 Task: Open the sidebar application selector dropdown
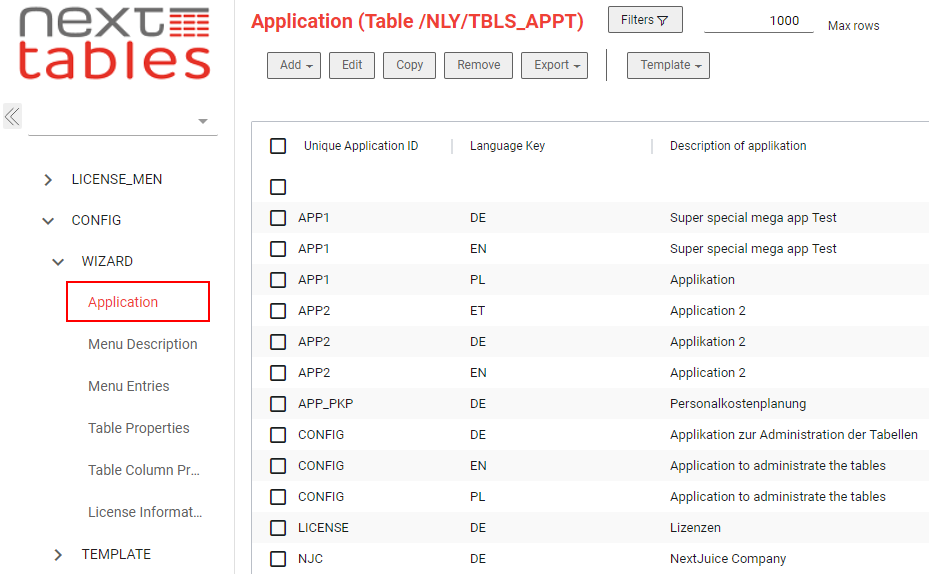(123, 121)
